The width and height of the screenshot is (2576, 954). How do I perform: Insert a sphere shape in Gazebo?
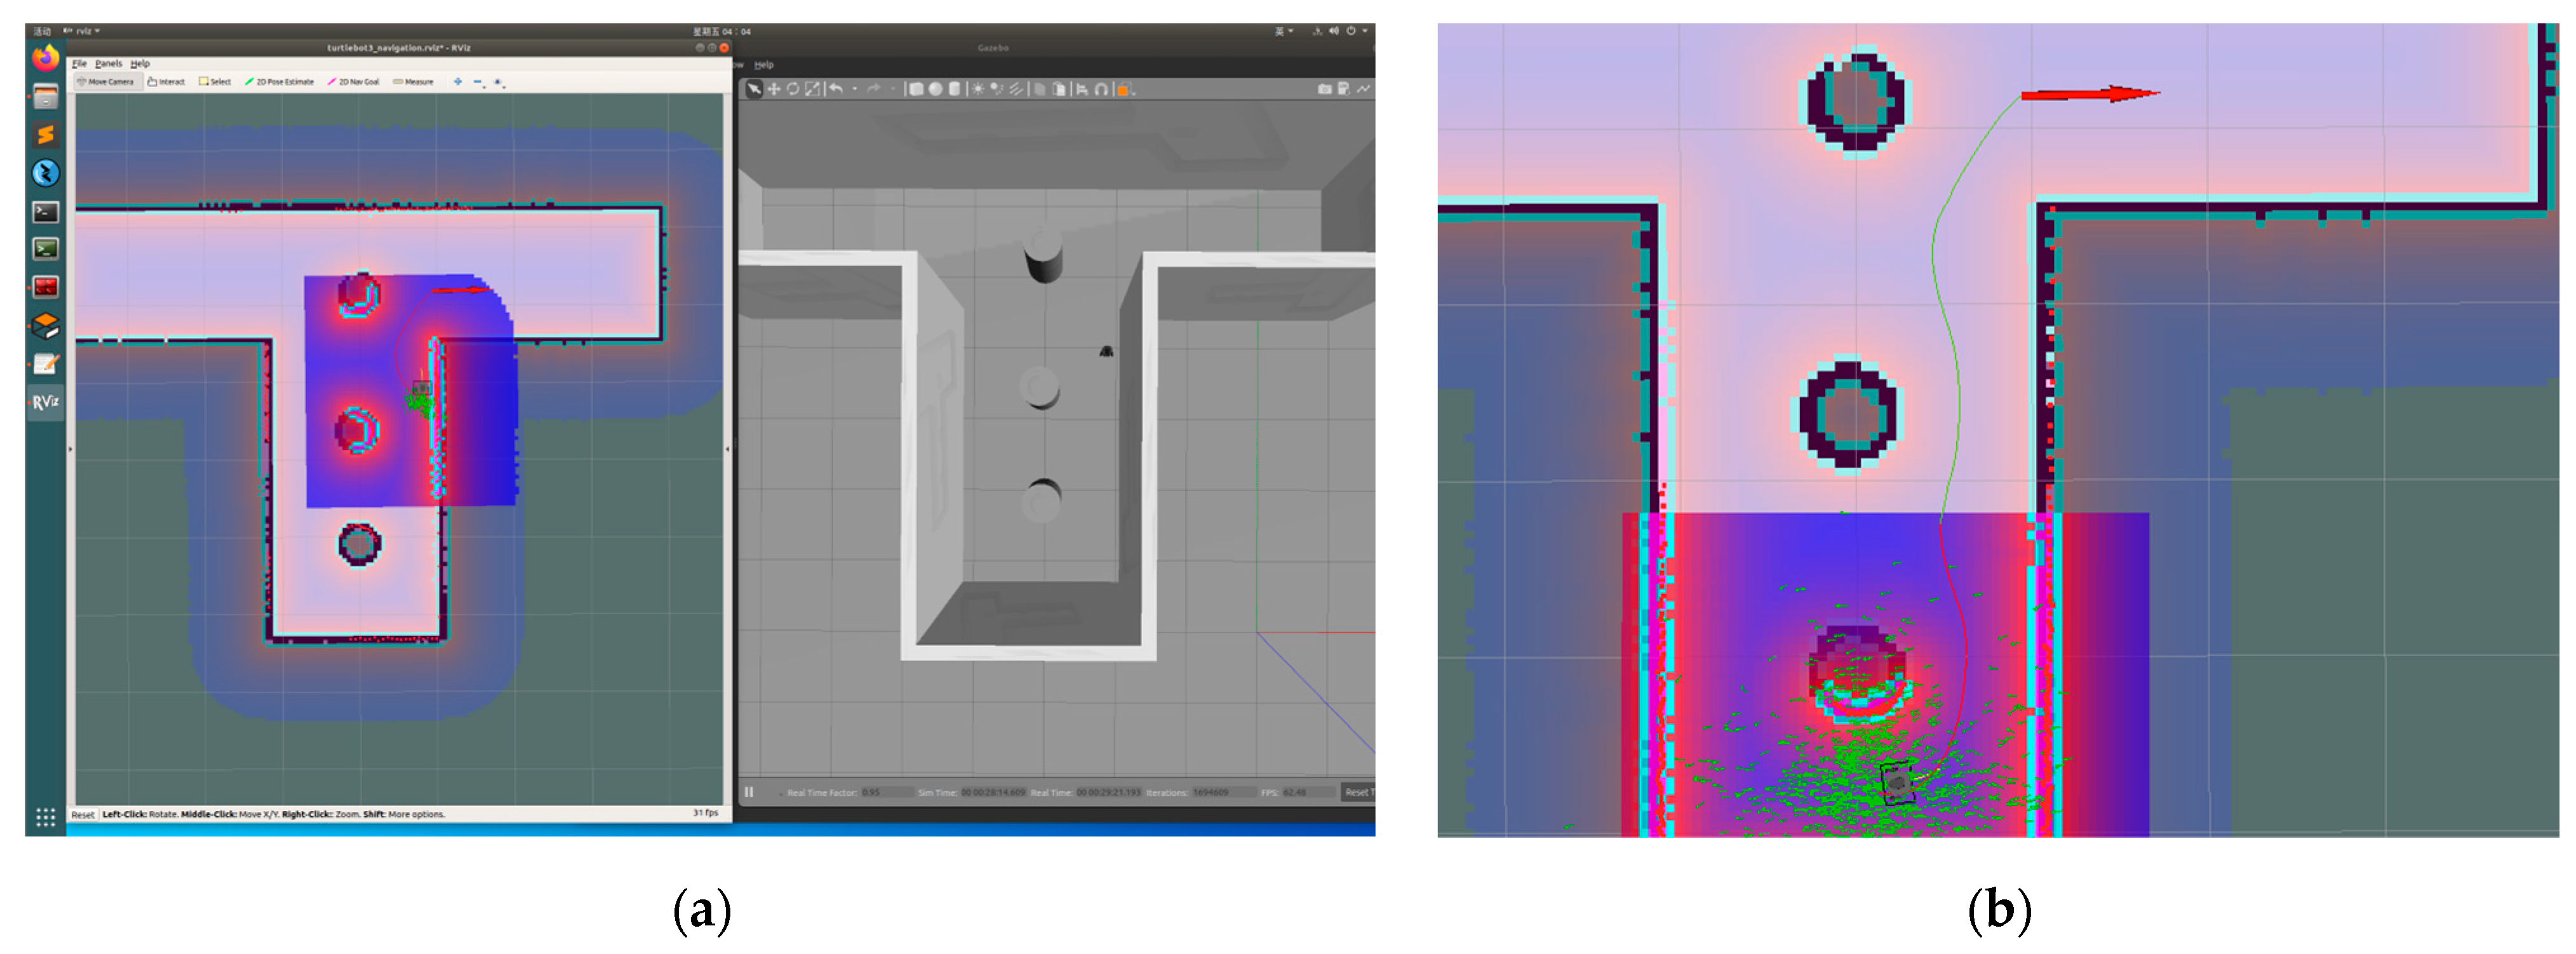(935, 89)
